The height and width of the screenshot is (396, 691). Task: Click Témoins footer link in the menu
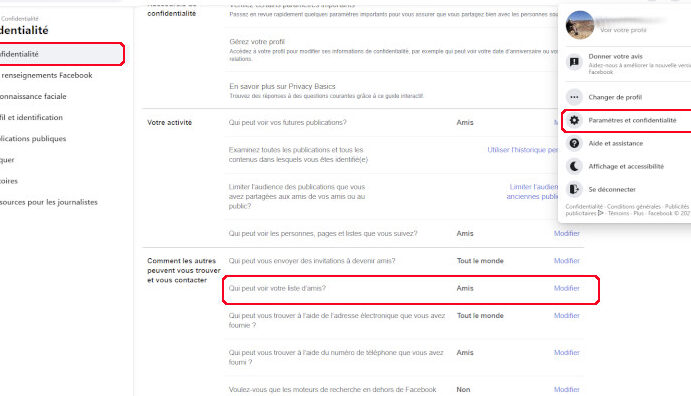click(x=618, y=213)
